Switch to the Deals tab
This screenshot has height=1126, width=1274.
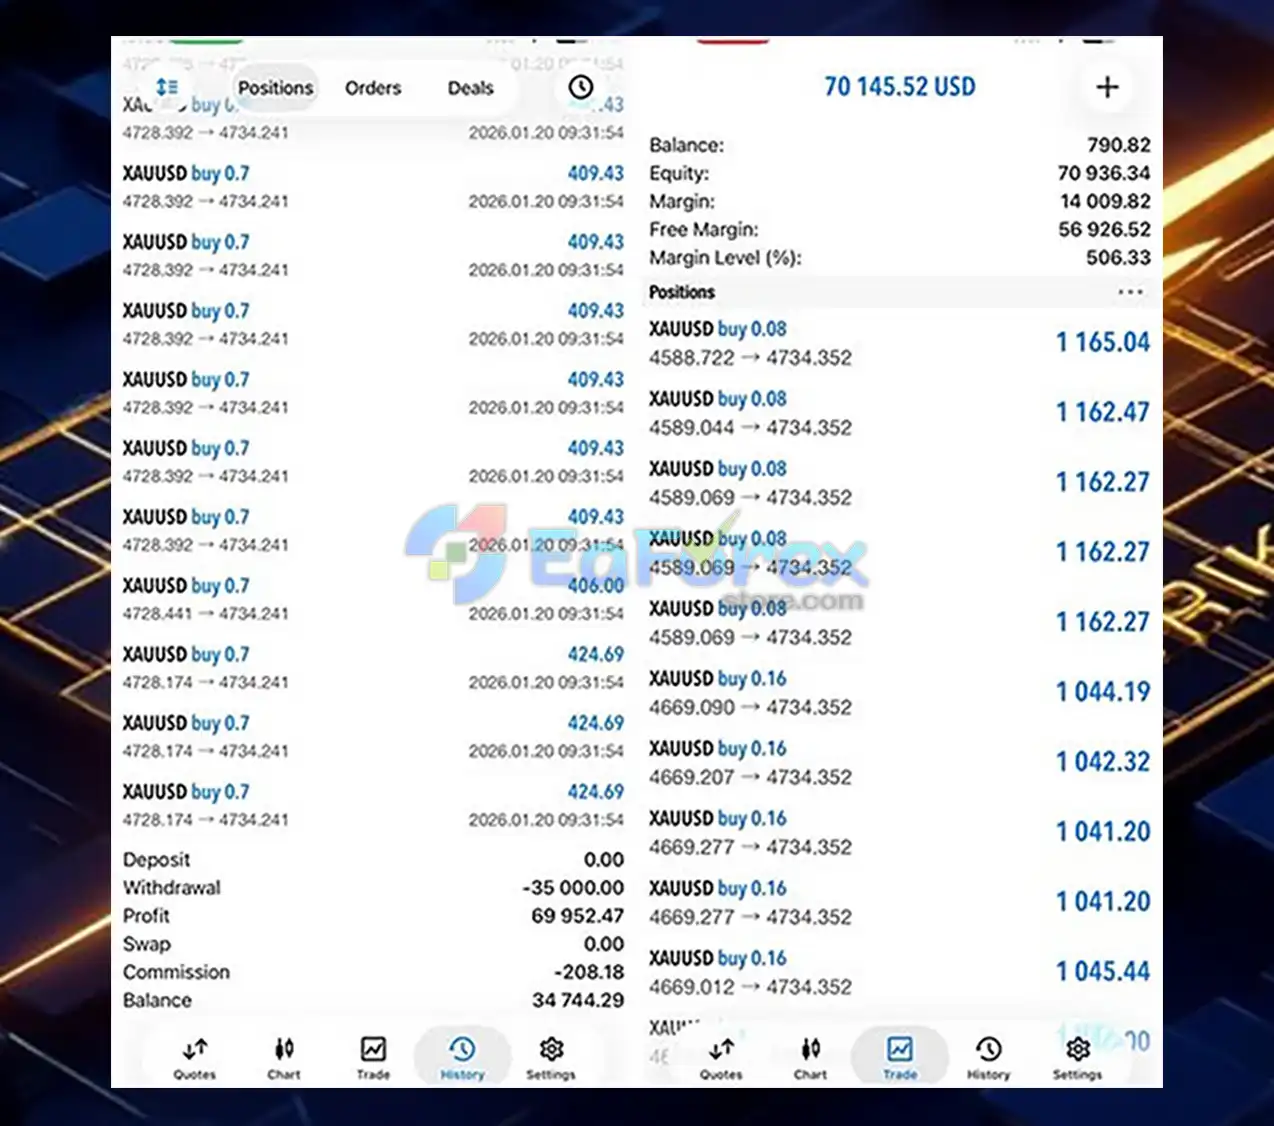pos(470,88)
